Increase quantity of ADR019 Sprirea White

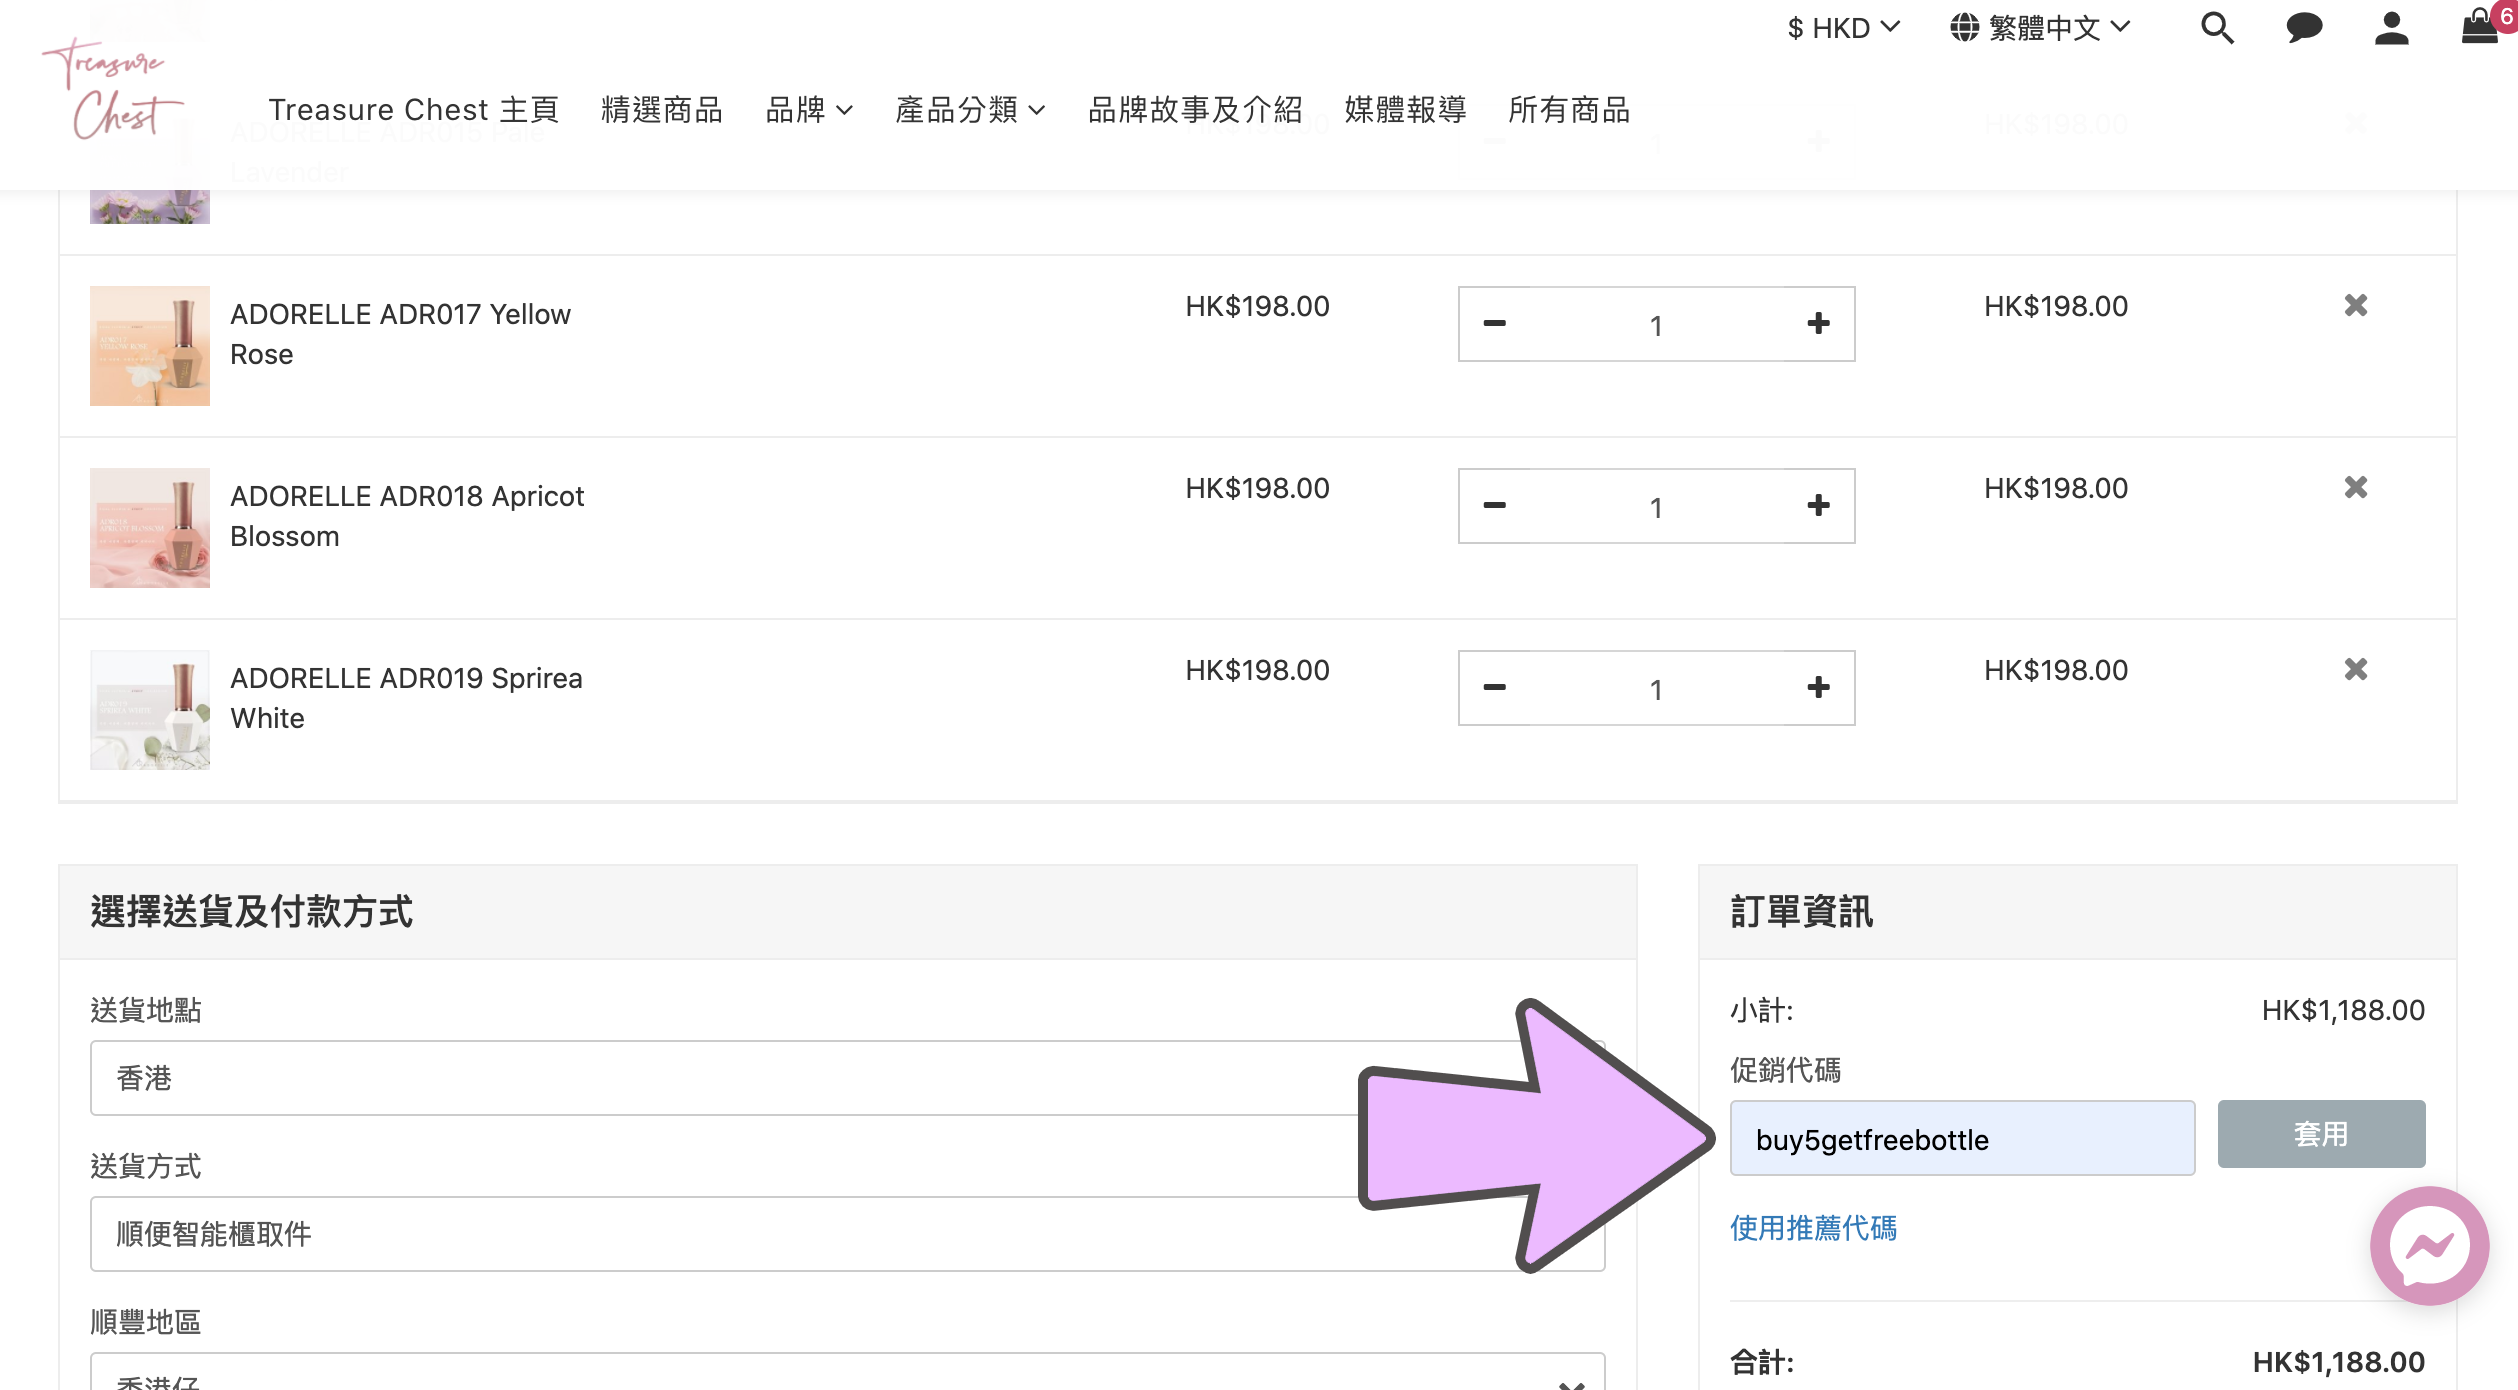(x=1818, y=688)
